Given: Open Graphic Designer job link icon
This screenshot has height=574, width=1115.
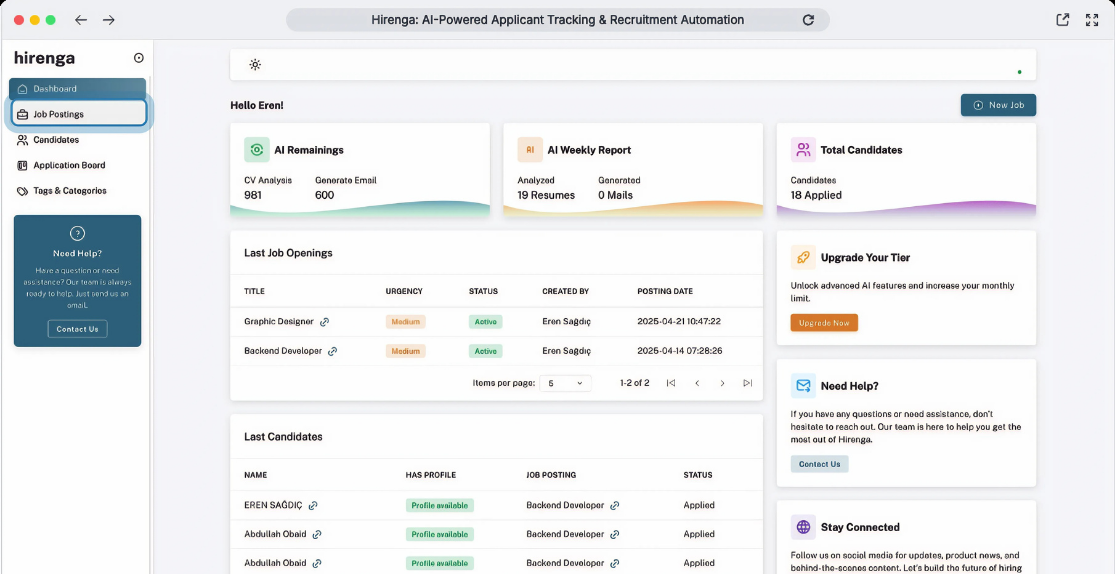Looking at the screenshot, I should 324,321.
